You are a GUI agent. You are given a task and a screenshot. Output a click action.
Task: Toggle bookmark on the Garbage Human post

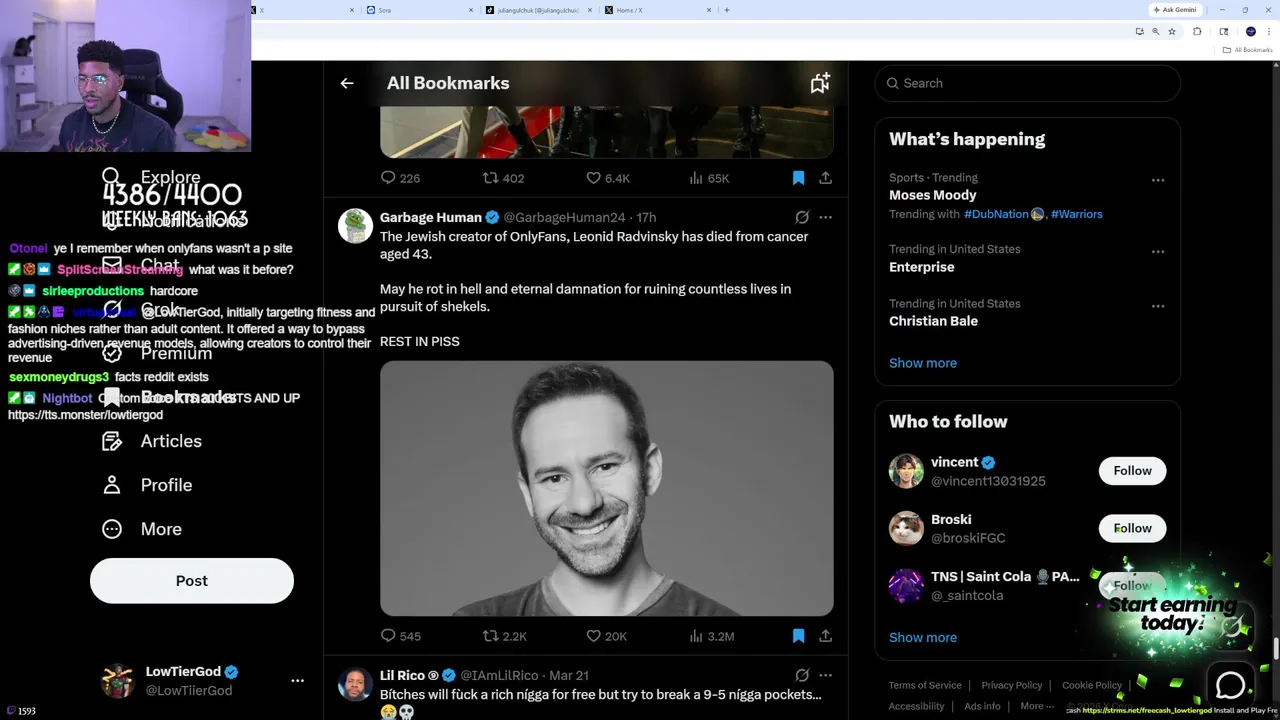[x=798, y=636]
